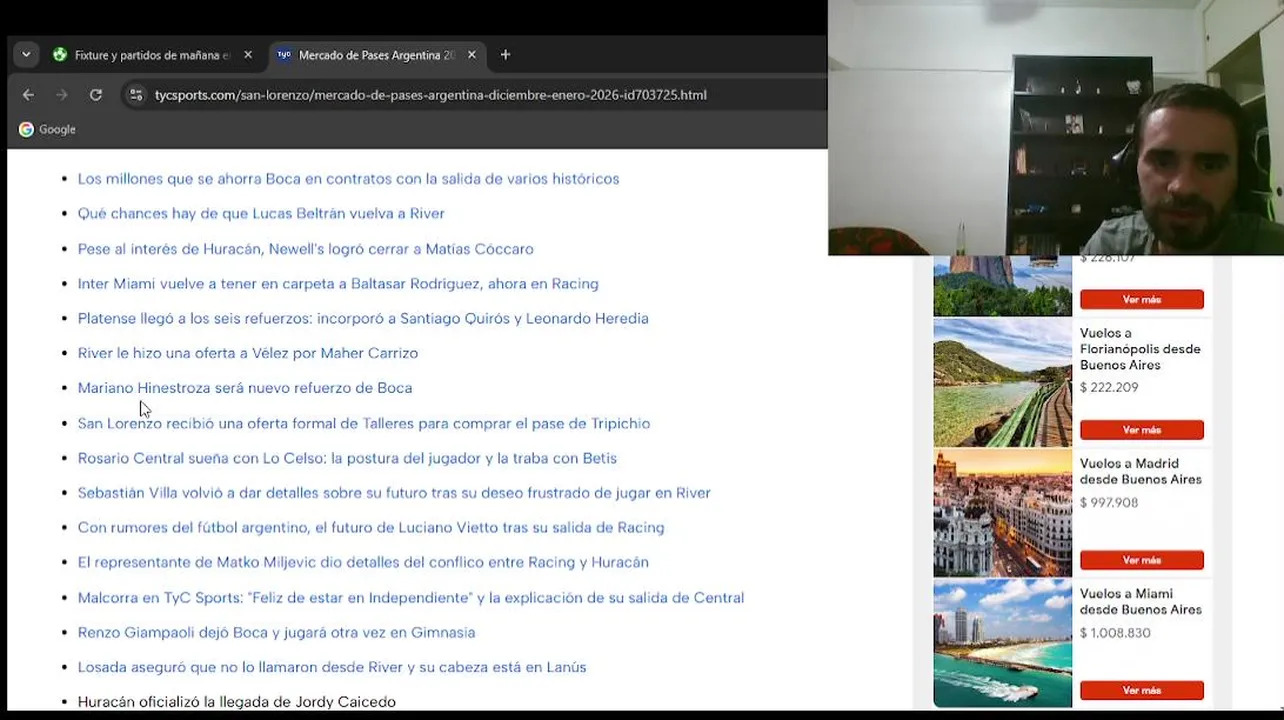Click Vuelos a Miami desde Buenos Aires title

click(x=1140, y=601)
